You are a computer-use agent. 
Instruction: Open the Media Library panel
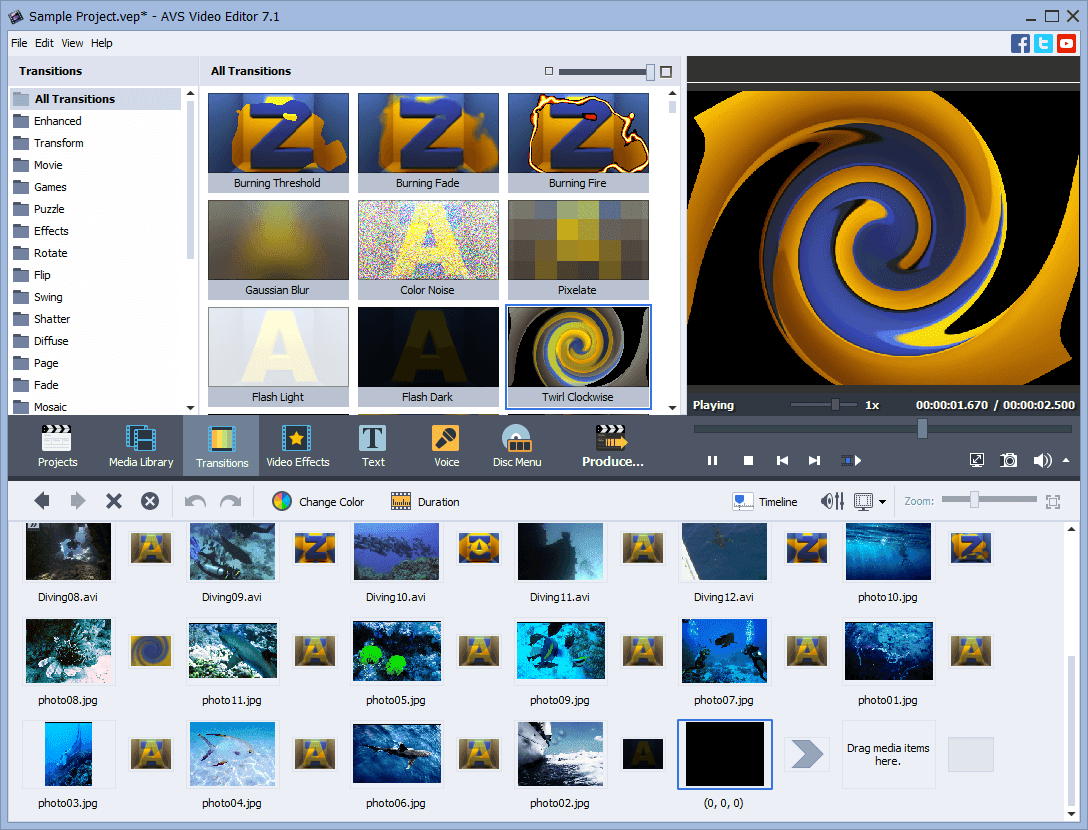(x=141, y=446)
